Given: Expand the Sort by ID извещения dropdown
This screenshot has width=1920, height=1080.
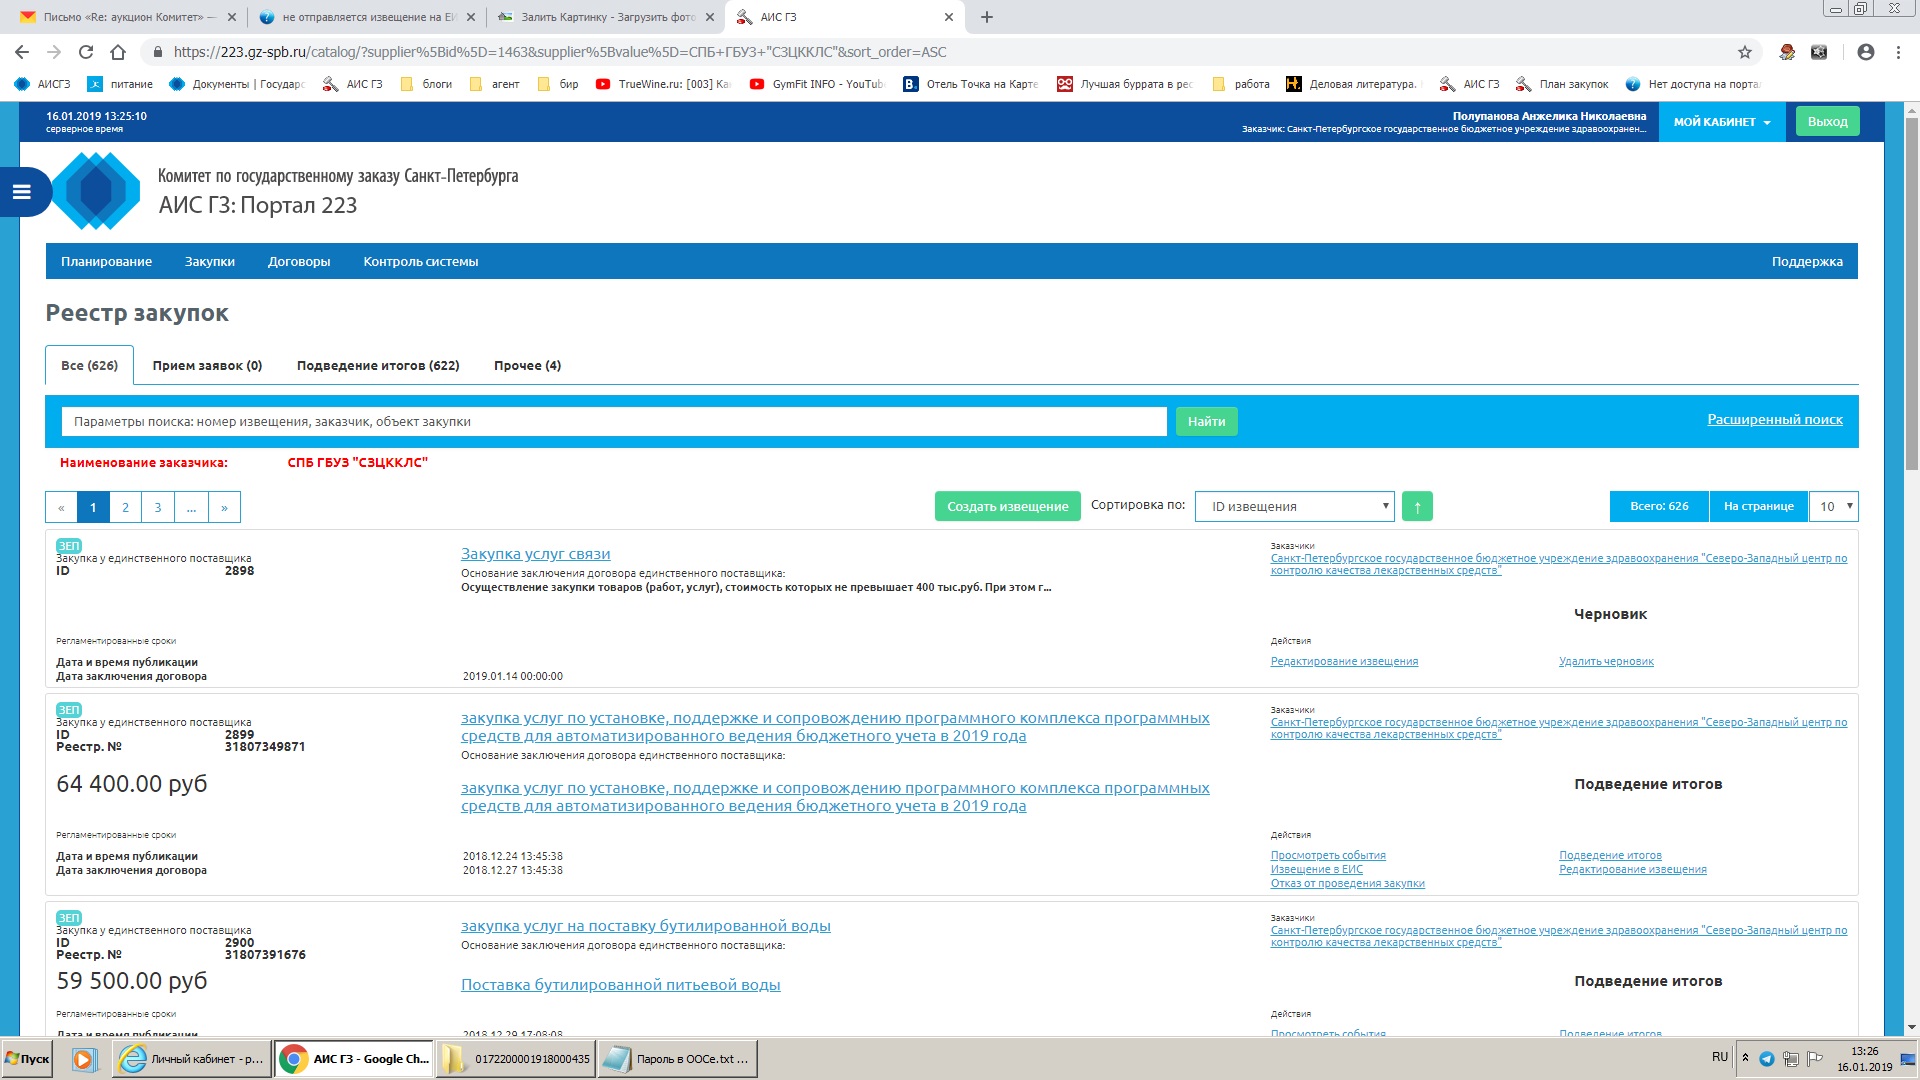Looking at the screenshot, I should tap(1294, 507).
